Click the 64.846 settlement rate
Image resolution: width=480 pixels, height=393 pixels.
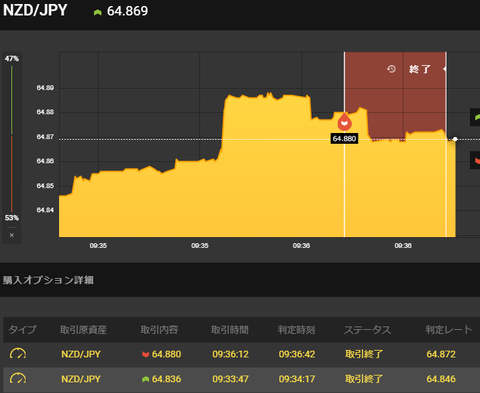point(441,379)
